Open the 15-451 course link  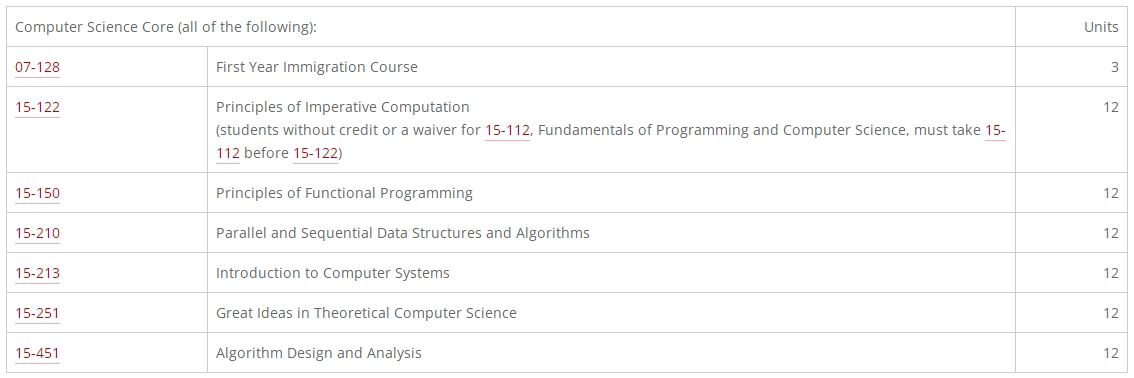[x=38, y=353]
